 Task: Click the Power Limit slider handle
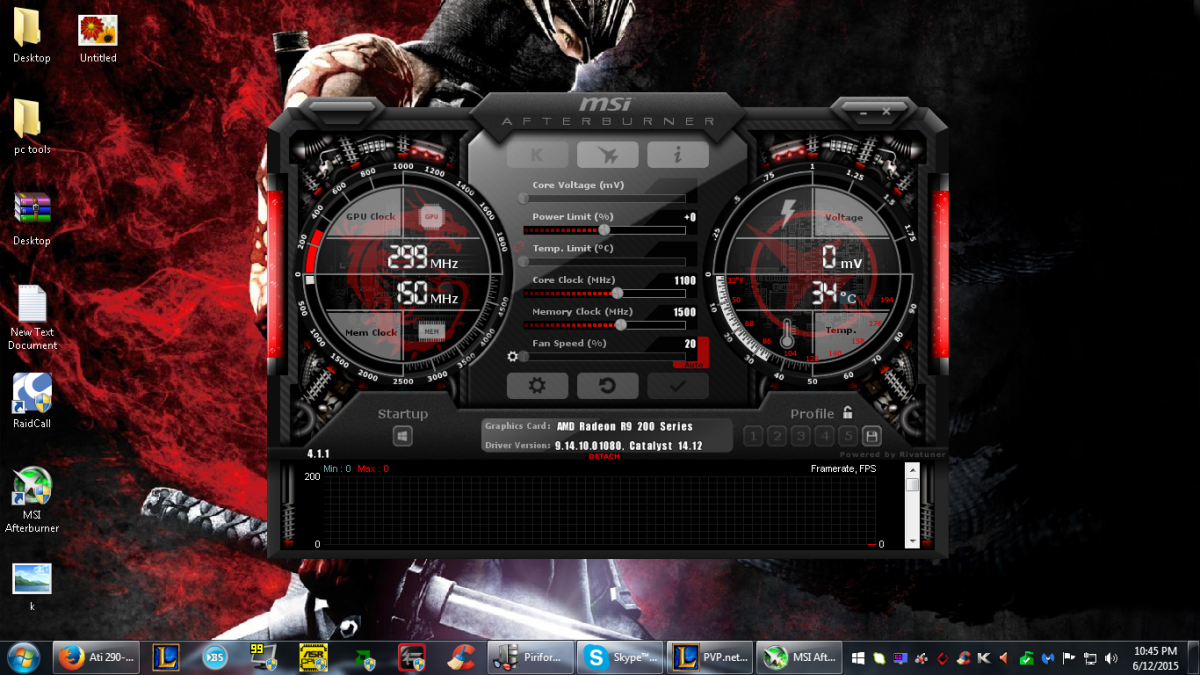click(x=604, y=230)
